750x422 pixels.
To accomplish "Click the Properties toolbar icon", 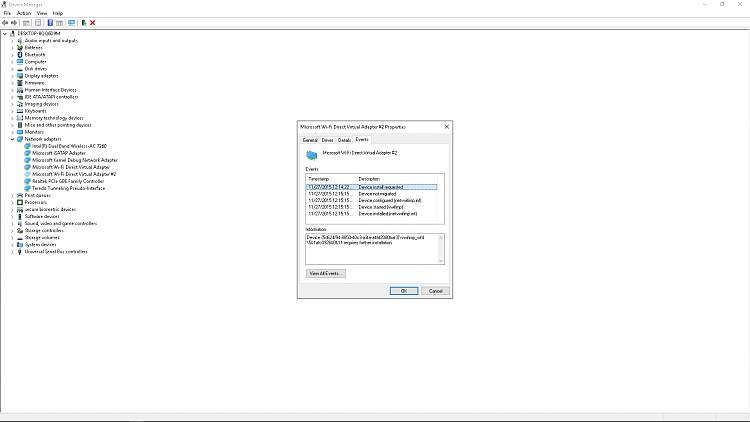I will 38,23.
